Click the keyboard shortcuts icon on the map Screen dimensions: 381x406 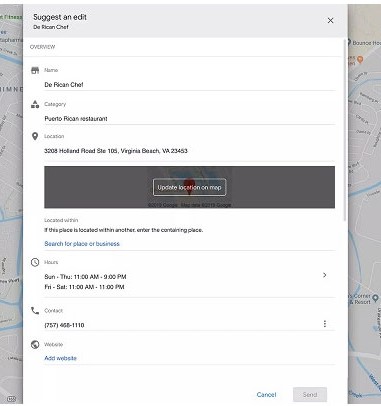(11, 399)
